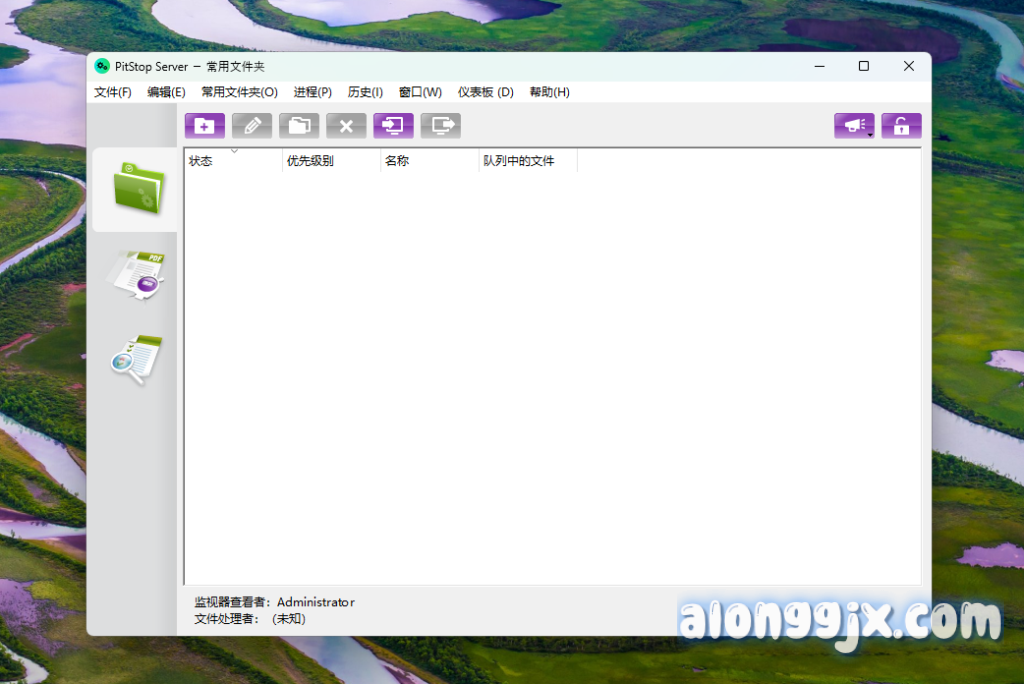Open the 进程(P) menu
Screen dimensions: 1024x684
[312, 92]
